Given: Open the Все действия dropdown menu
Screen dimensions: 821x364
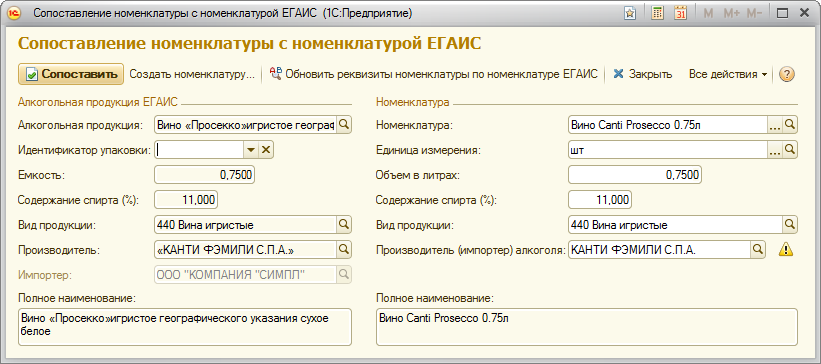Looking at the screenshot, I should coord(728,74).
